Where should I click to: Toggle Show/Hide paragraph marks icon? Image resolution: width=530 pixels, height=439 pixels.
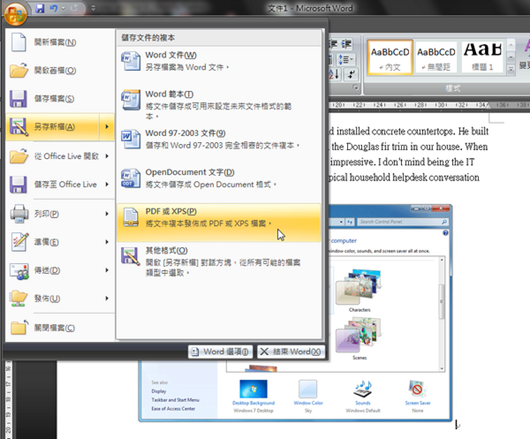(351, 74)
